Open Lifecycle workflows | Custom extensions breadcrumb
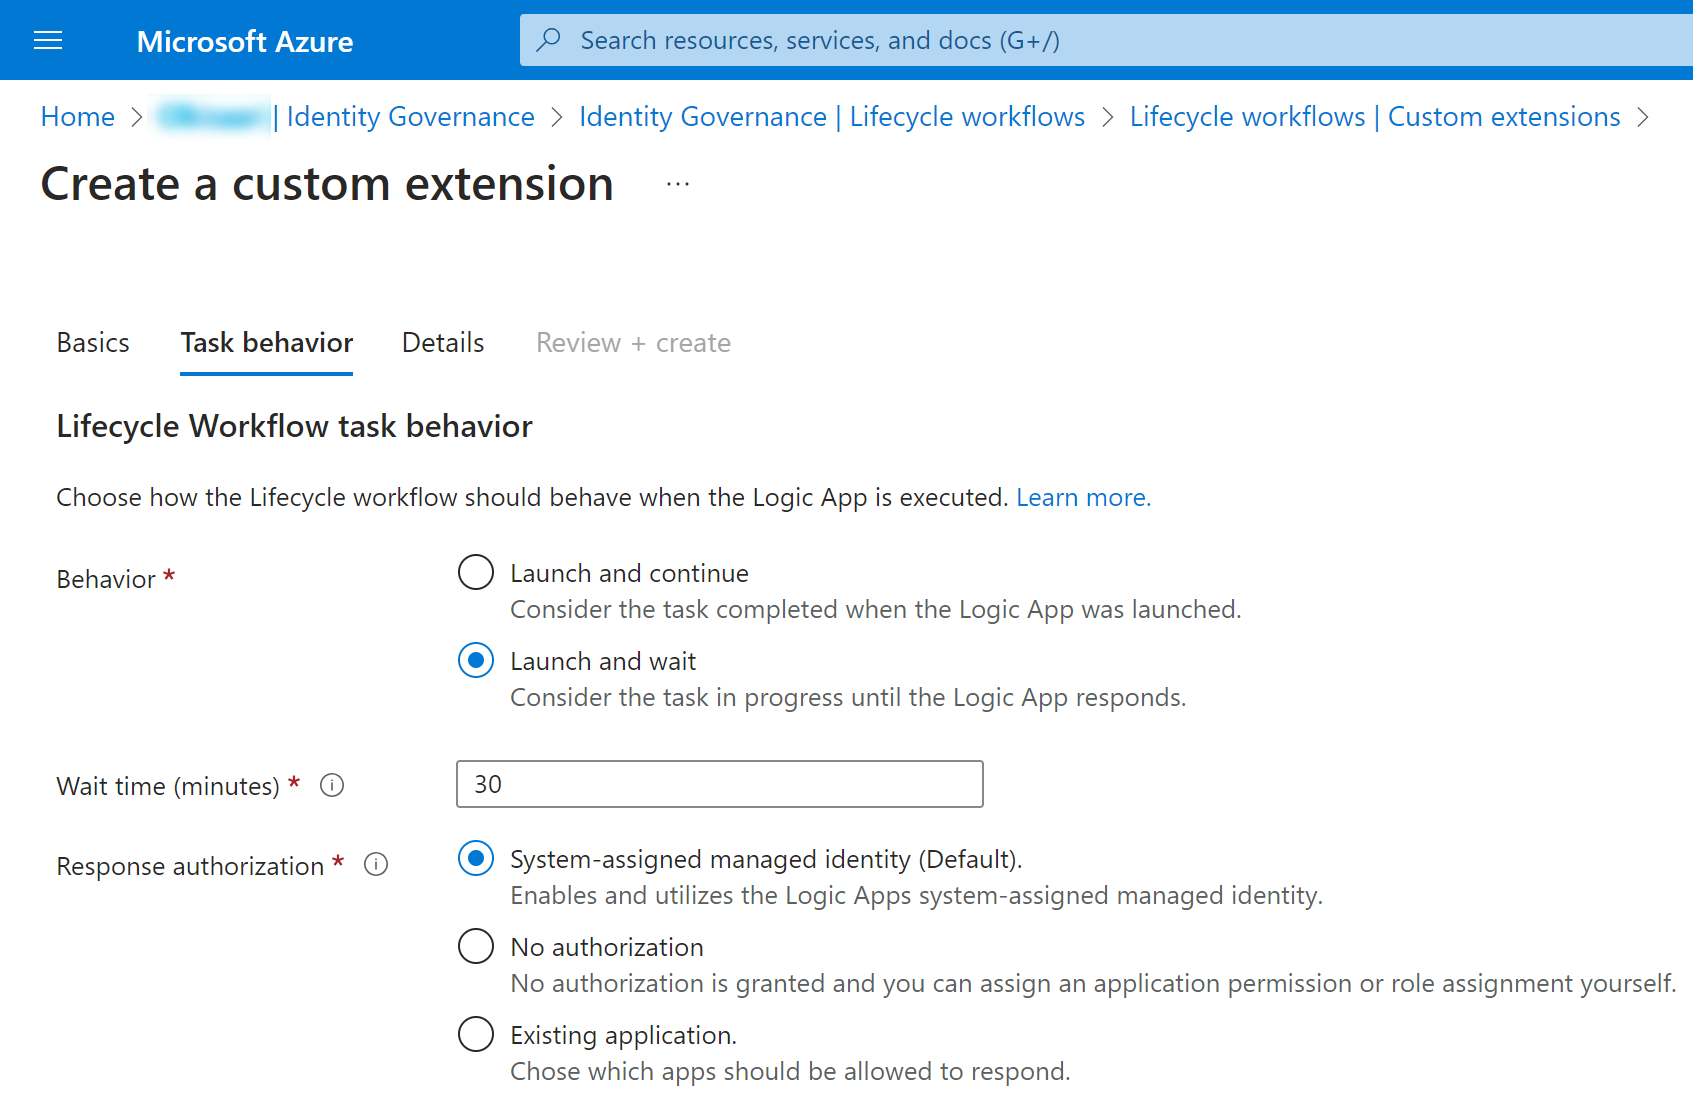The width and height of the screenshot is (1693, 1120). 1375,117
